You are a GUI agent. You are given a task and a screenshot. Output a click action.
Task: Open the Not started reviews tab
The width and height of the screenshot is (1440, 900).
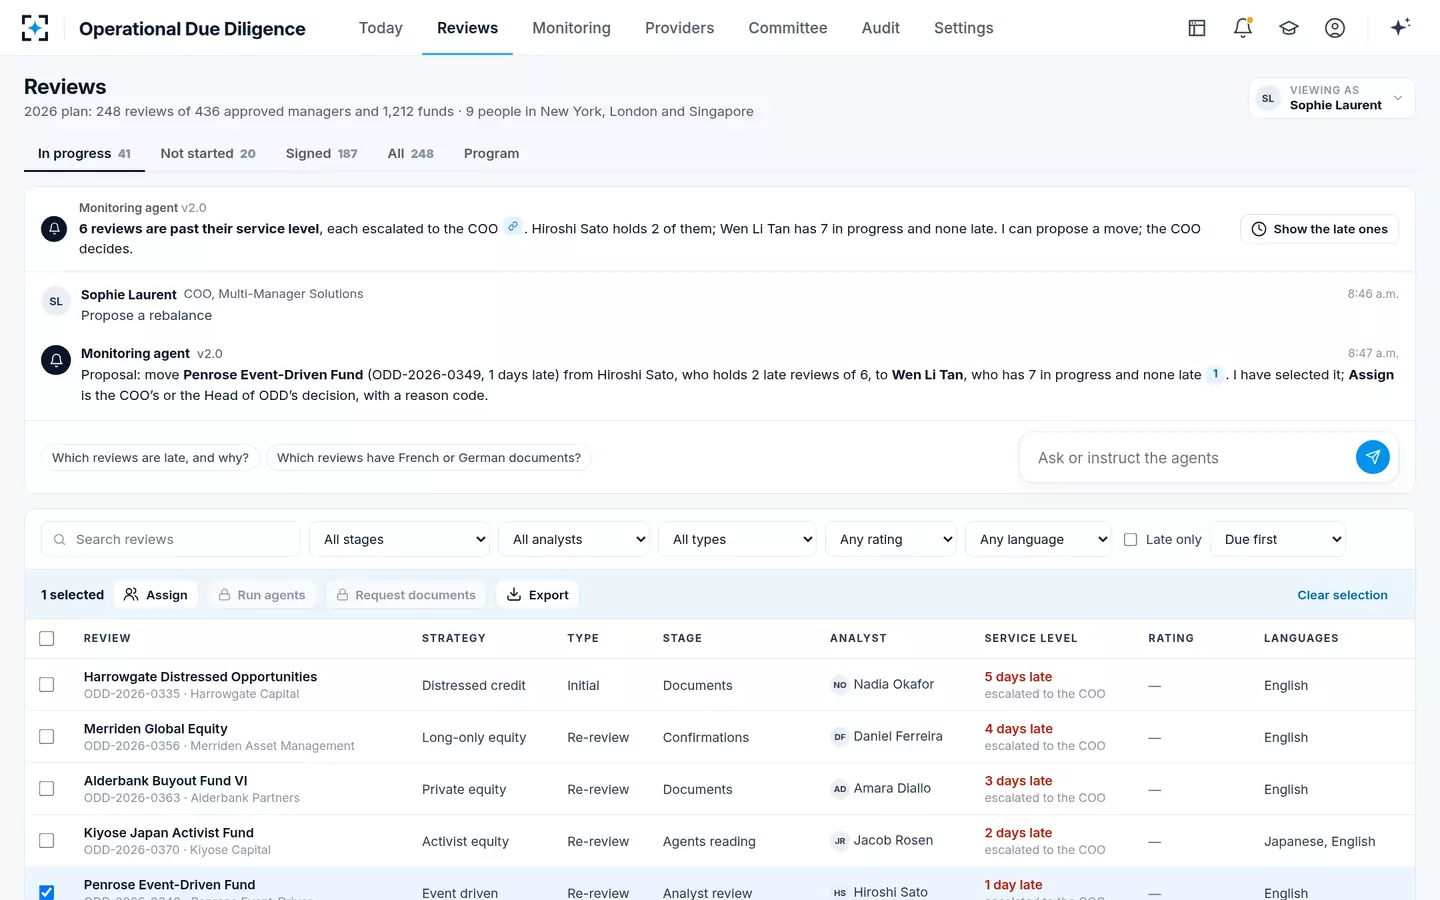point(208,153)
